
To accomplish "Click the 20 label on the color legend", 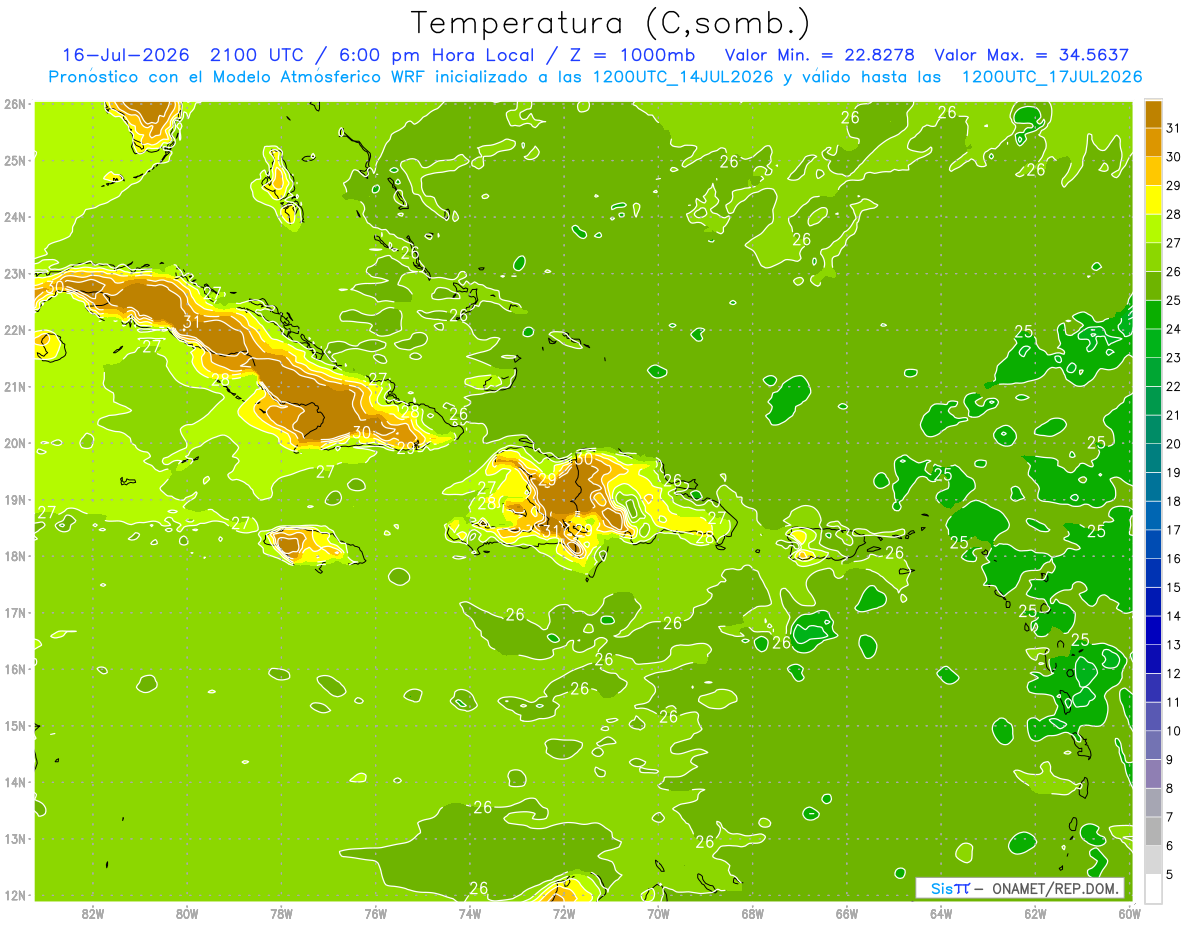I will pos(1174,444).
